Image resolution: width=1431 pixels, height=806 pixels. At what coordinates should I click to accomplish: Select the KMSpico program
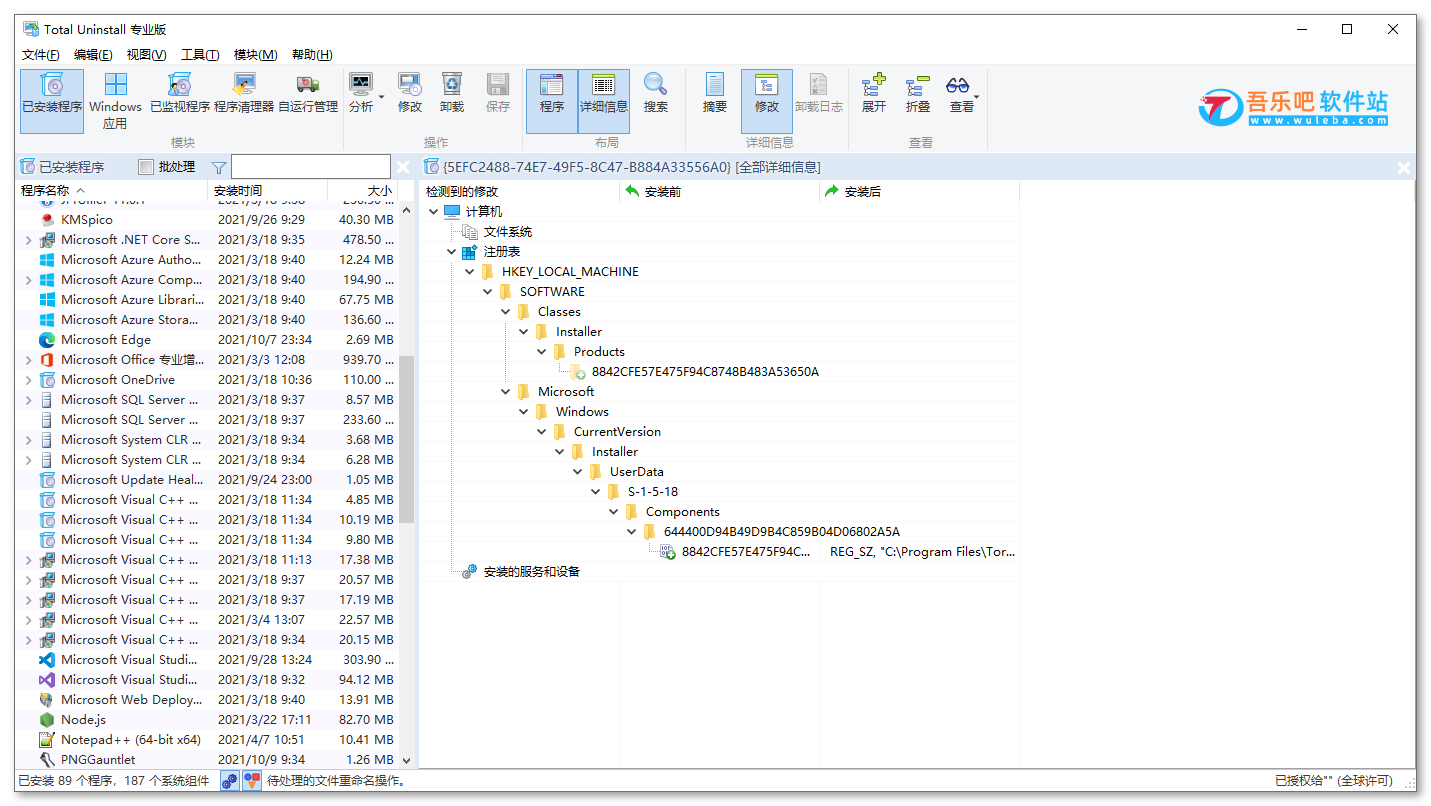87,220
